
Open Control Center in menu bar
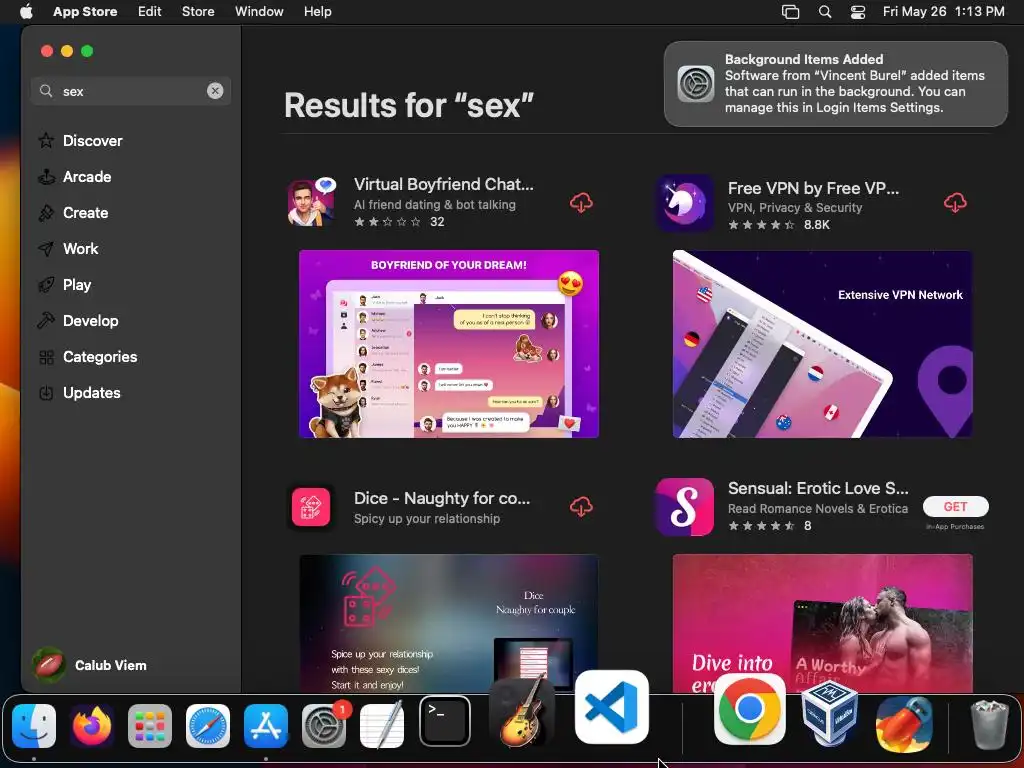857,12
